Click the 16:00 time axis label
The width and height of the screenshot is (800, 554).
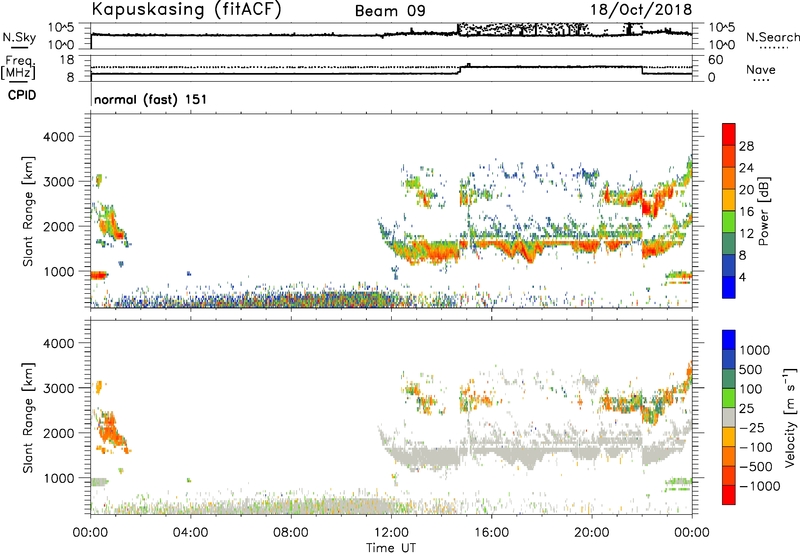tap(491, 533)
